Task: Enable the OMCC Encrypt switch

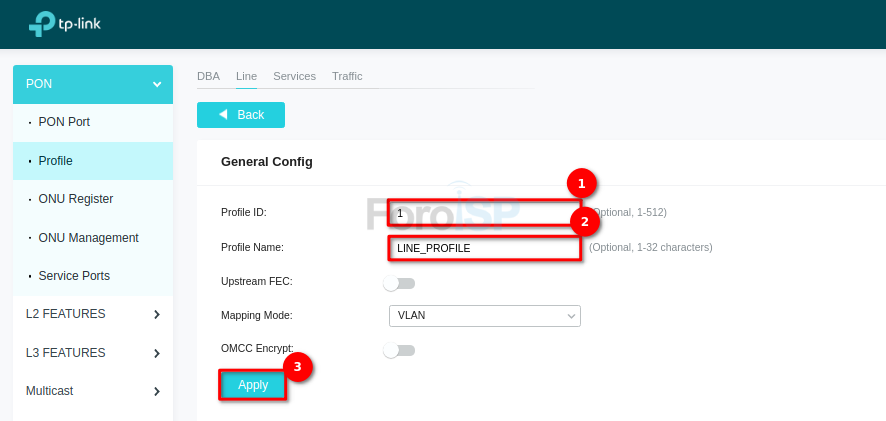Action: click(x=398, y=350)
